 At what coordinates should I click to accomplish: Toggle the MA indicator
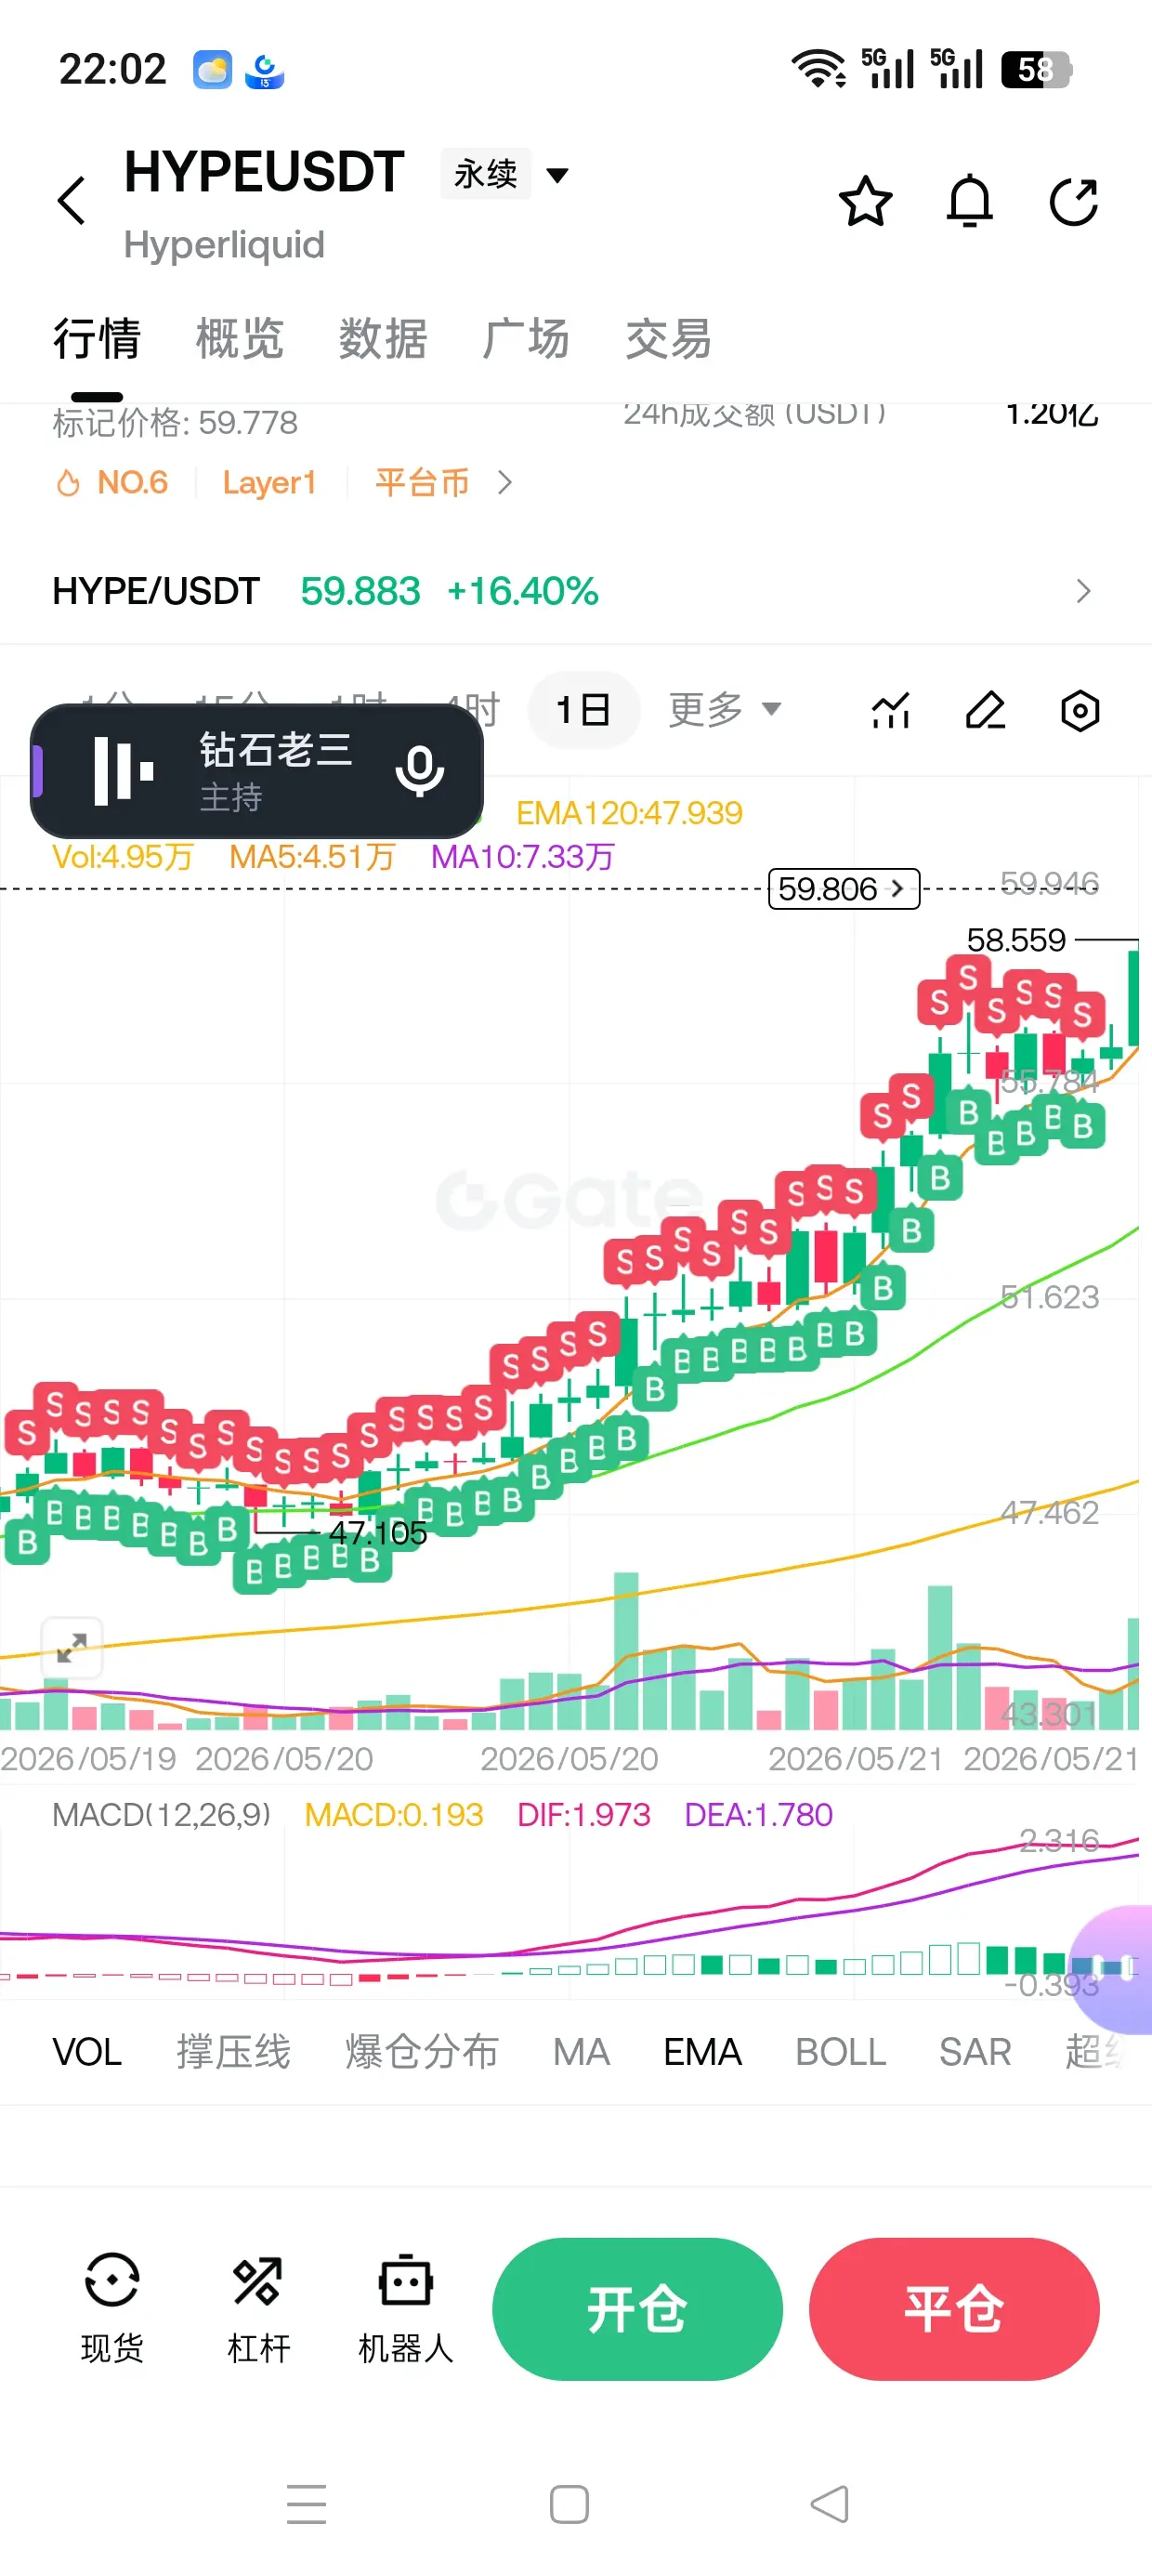point(581,2052)
